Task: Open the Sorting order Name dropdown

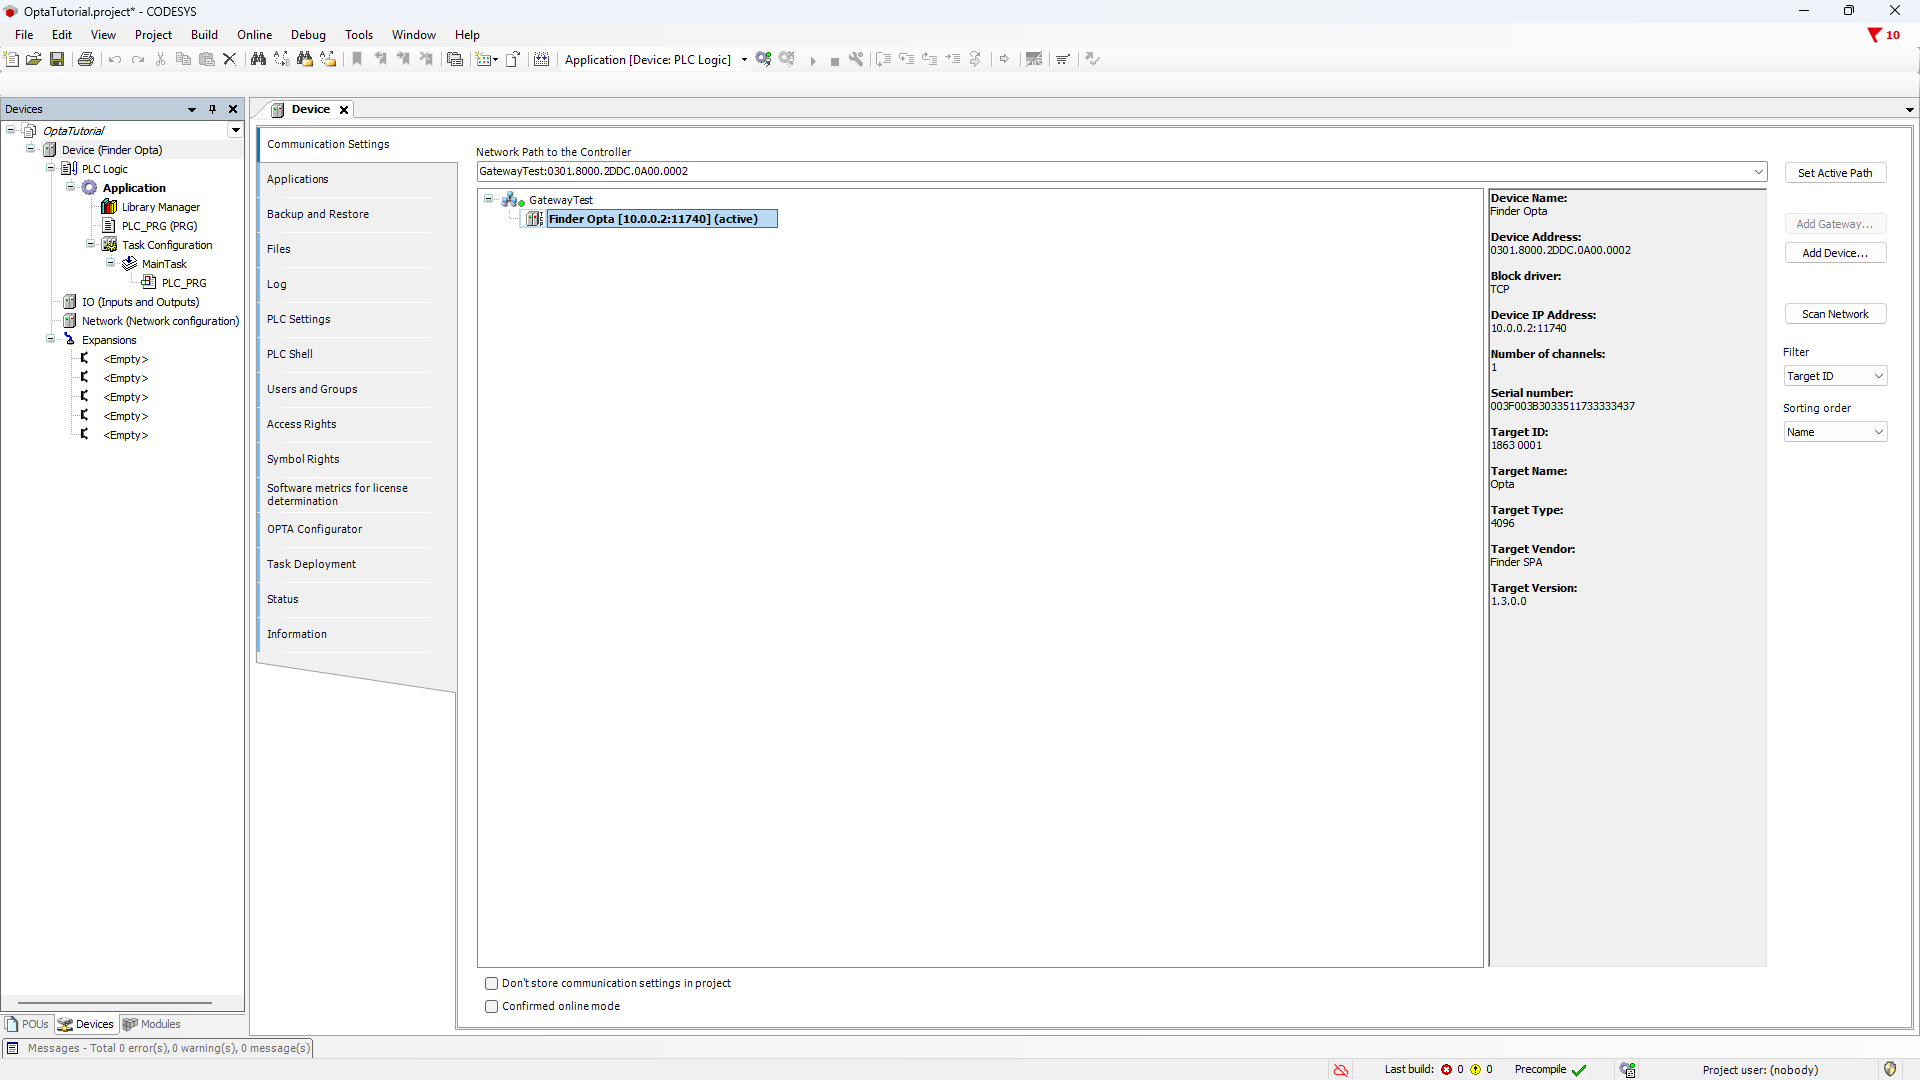Action: tap(1835, 432)
